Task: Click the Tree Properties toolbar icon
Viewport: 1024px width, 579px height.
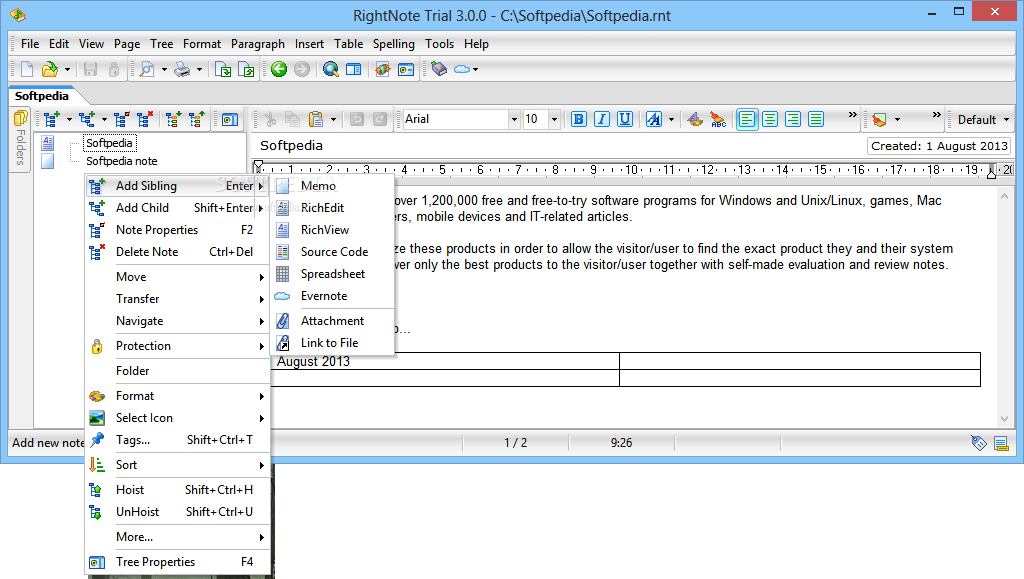Action: point(229,119)
